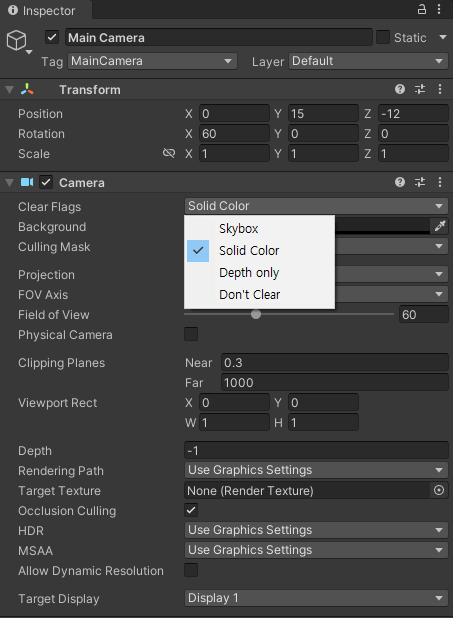The width and height of the screenshot is (453, 618).
Task: Click the Inspector lock icon
Action: (421, 9)
